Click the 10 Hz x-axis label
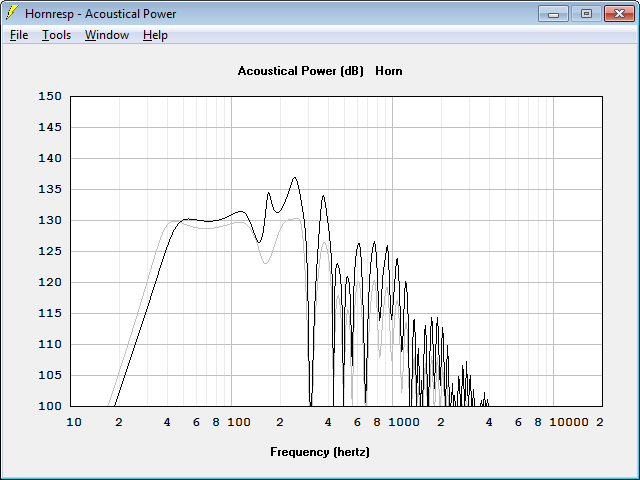 point(74,422)
